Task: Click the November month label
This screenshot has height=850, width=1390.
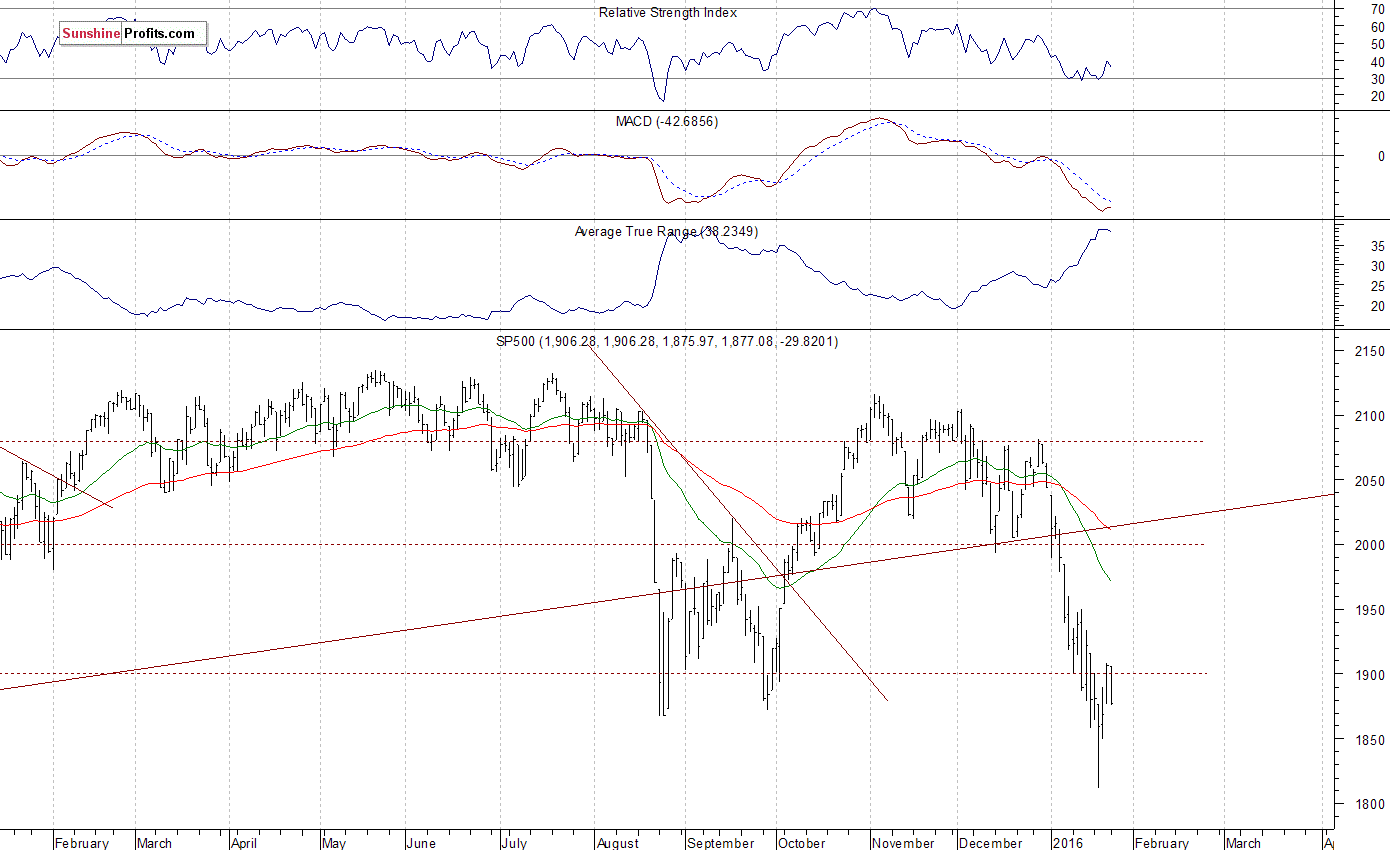Action: pos(905,843)
